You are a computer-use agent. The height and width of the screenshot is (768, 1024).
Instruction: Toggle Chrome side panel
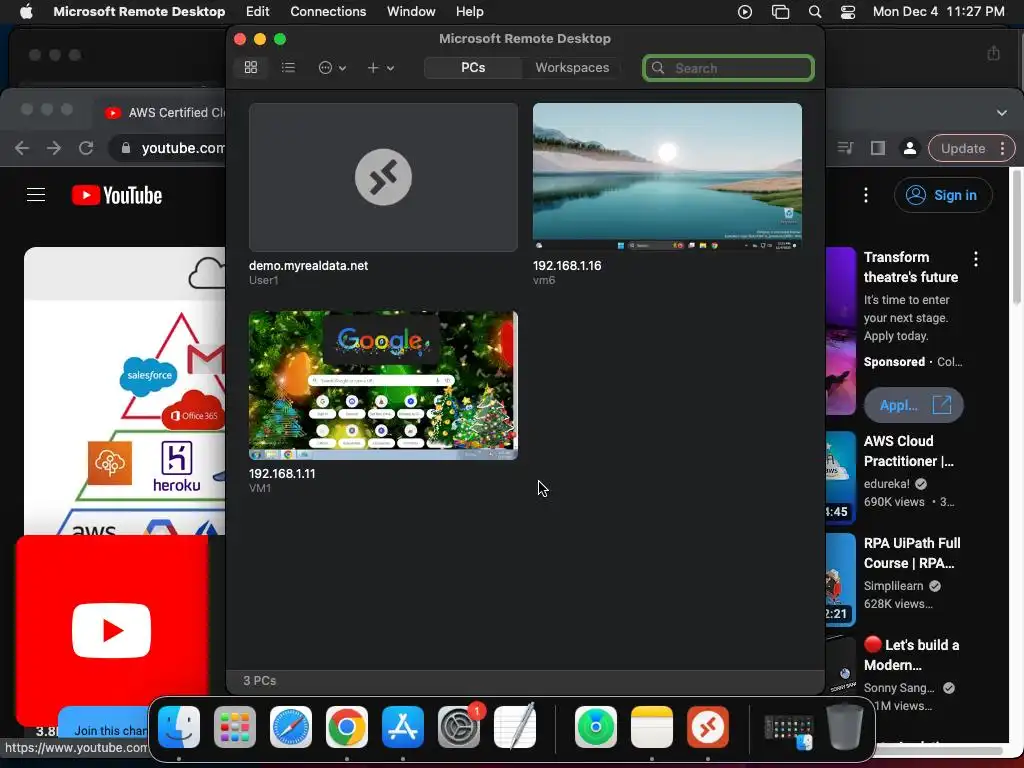click(x=878, y=148)
